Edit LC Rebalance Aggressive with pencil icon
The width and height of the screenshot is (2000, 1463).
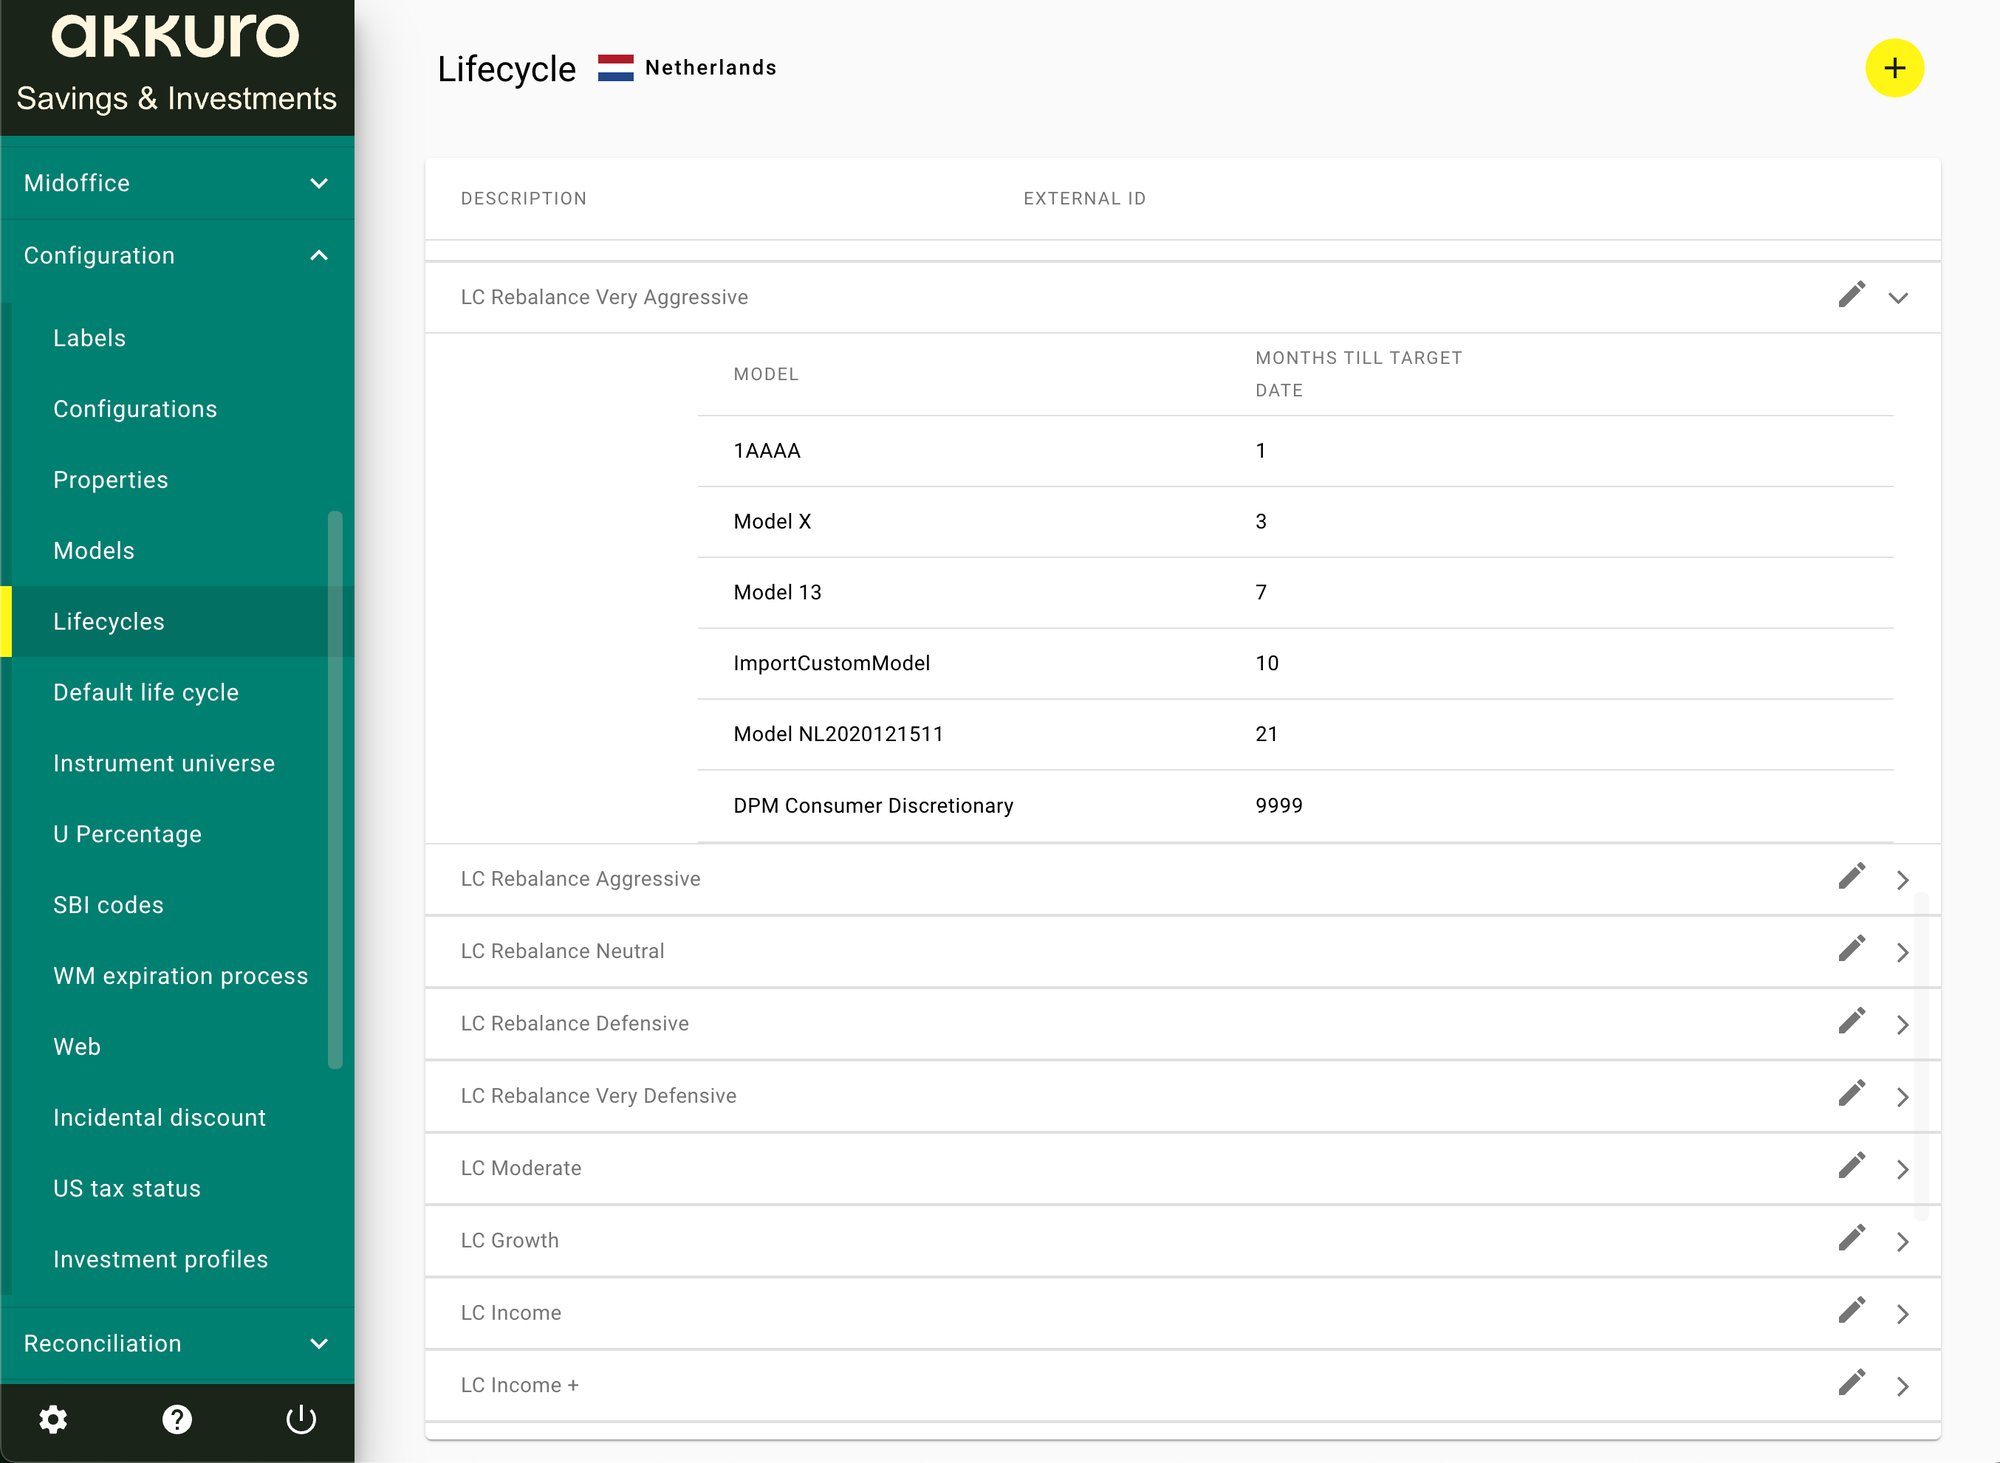[x=1851, y=877]
